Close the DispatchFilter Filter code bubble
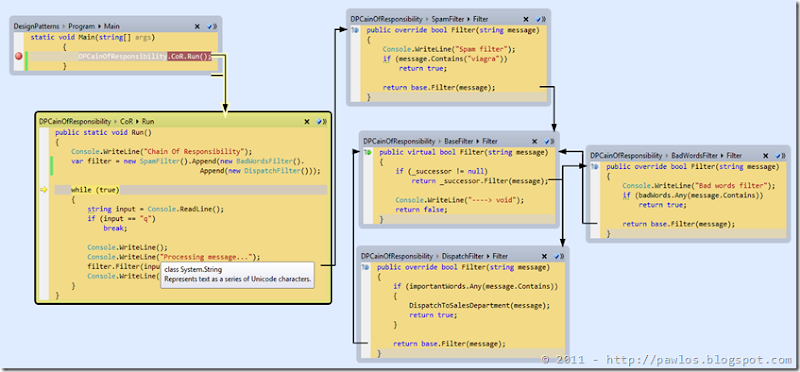The height and width of the screenshot is (372, 800). pyautogui.click(x=545, y=256)
